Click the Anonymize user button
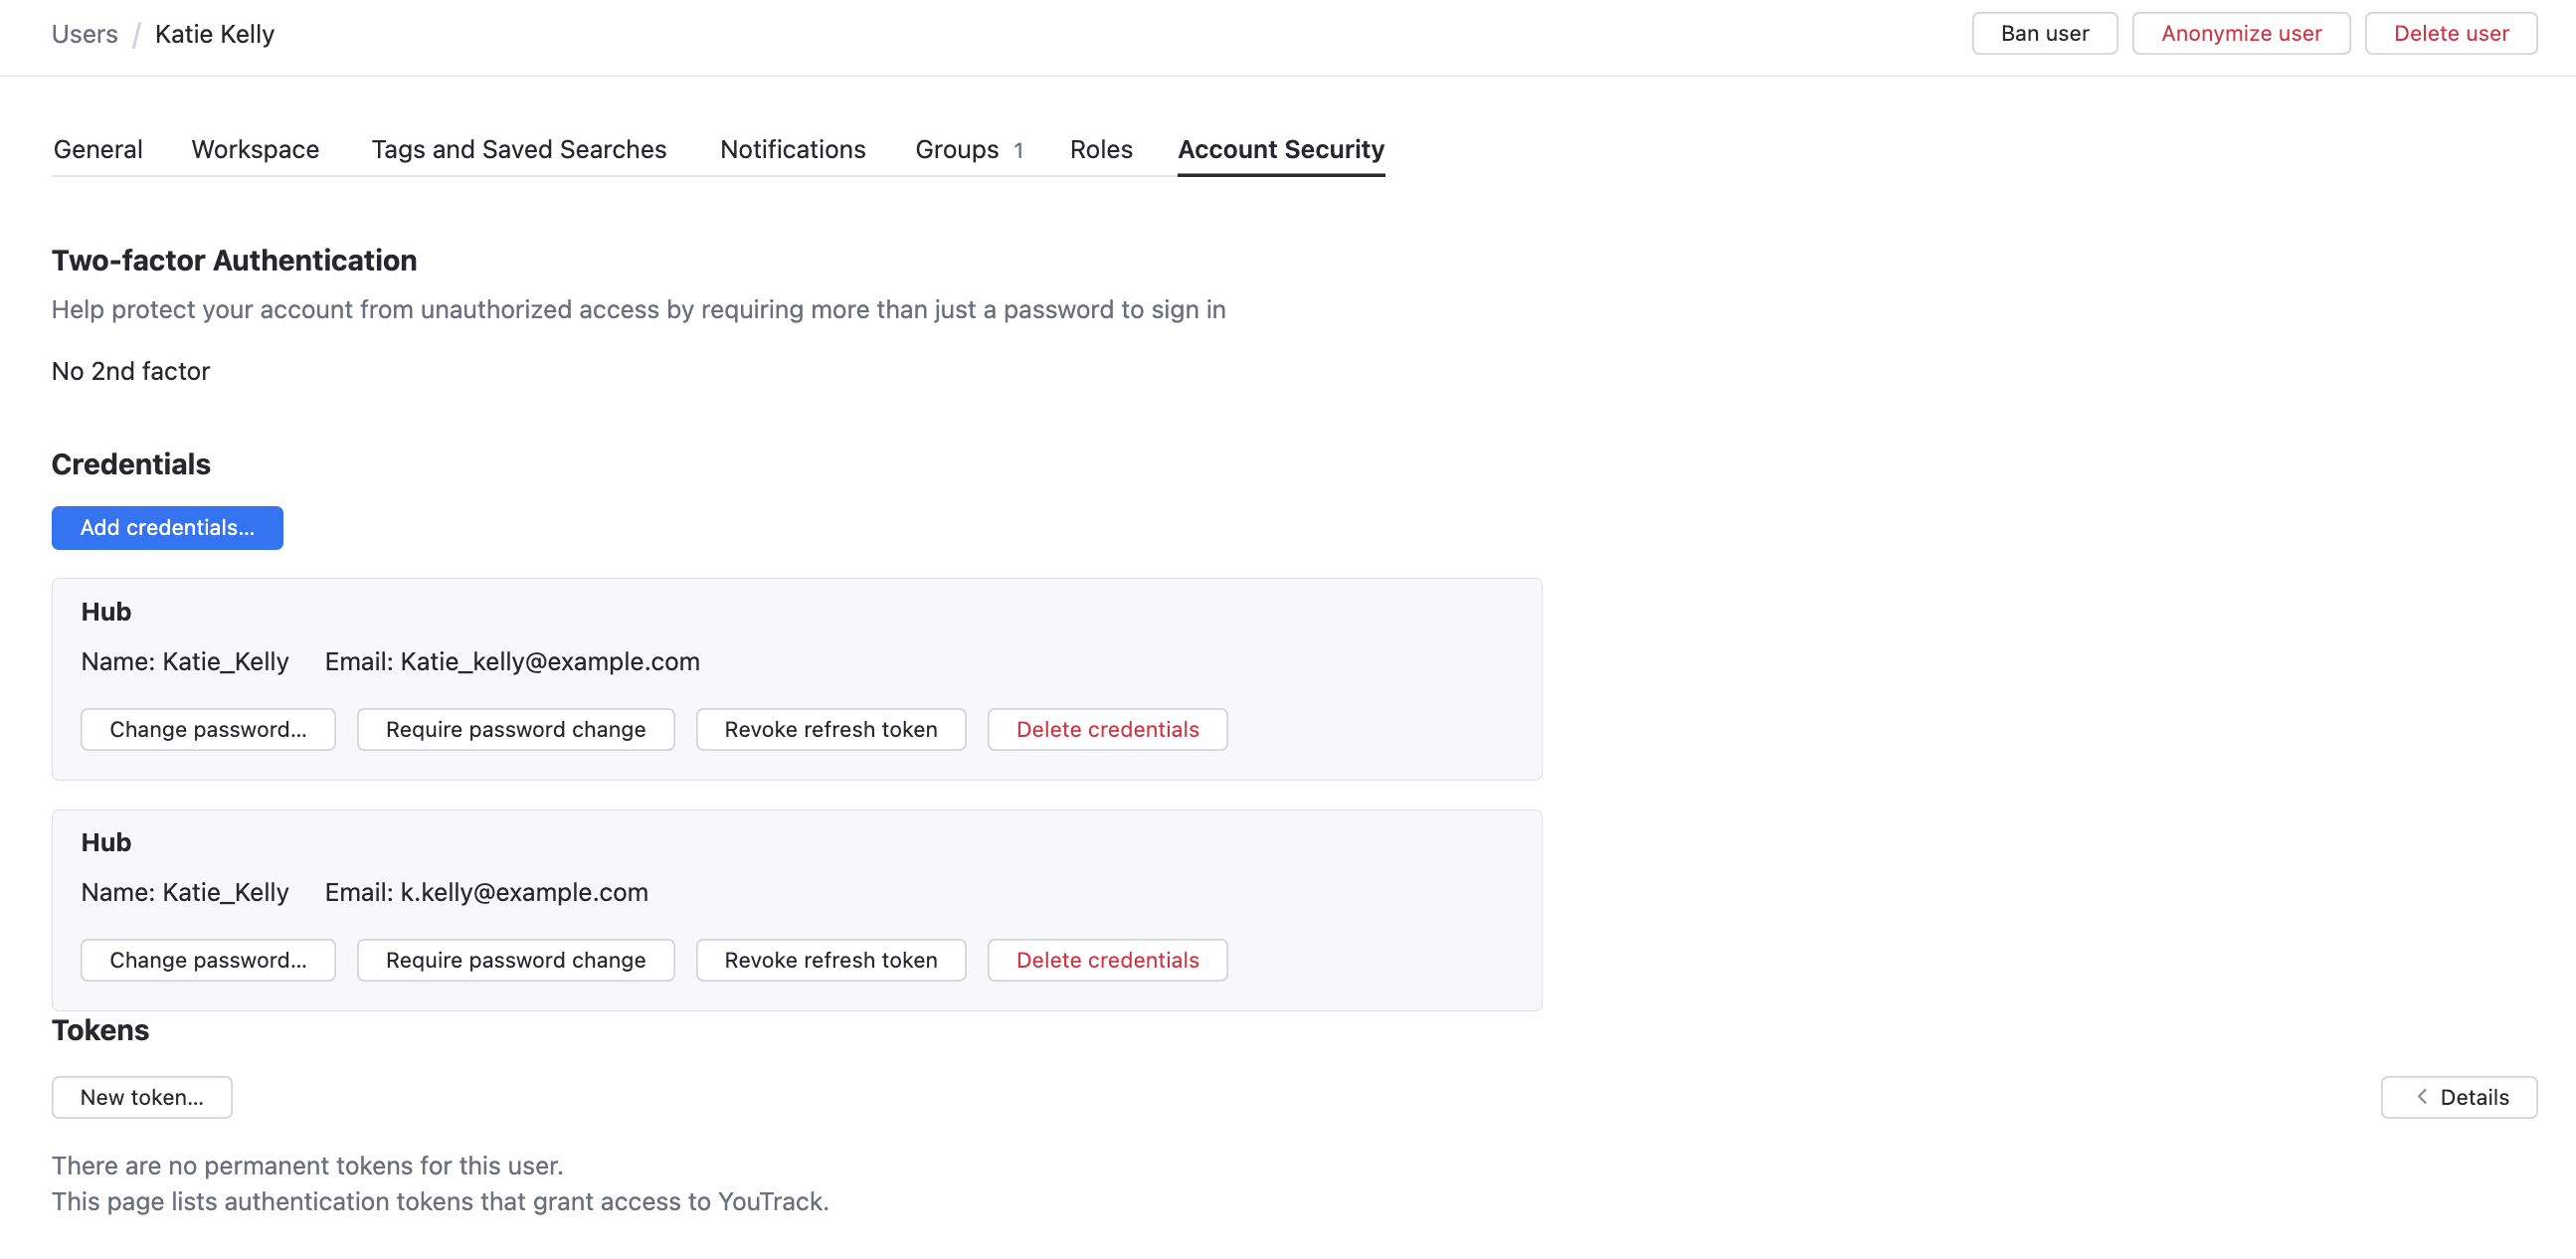 click(x=2242, y=33)
